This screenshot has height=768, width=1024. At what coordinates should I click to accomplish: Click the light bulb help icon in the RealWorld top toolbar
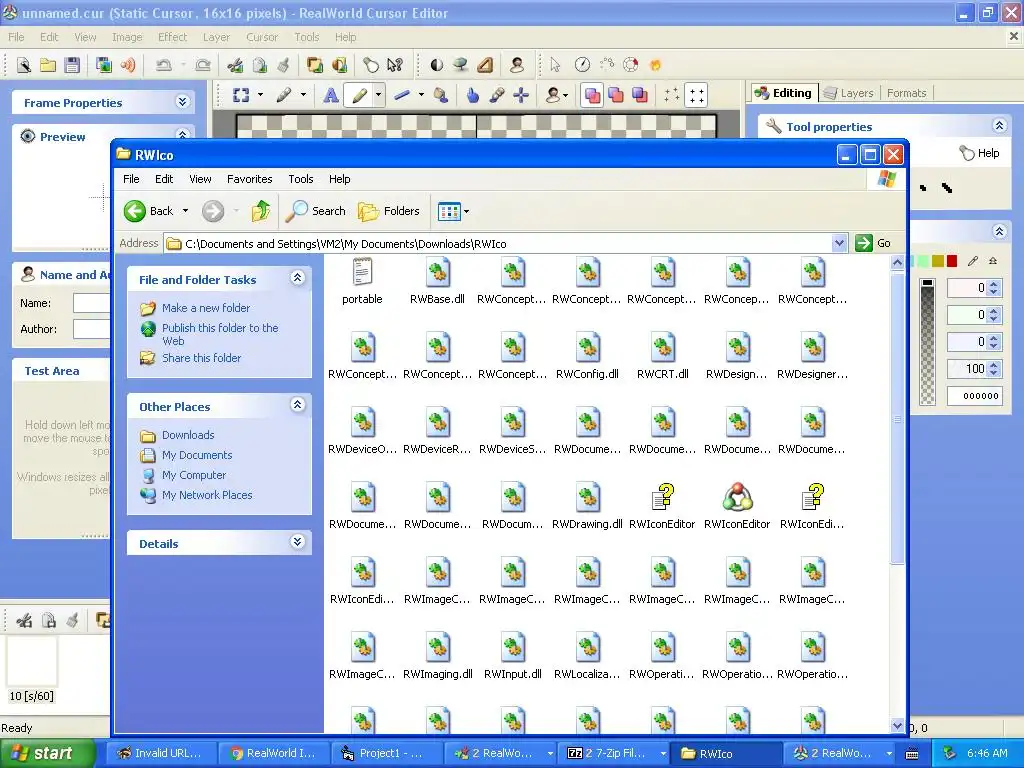pyautogui.click(x=370, y=65)
